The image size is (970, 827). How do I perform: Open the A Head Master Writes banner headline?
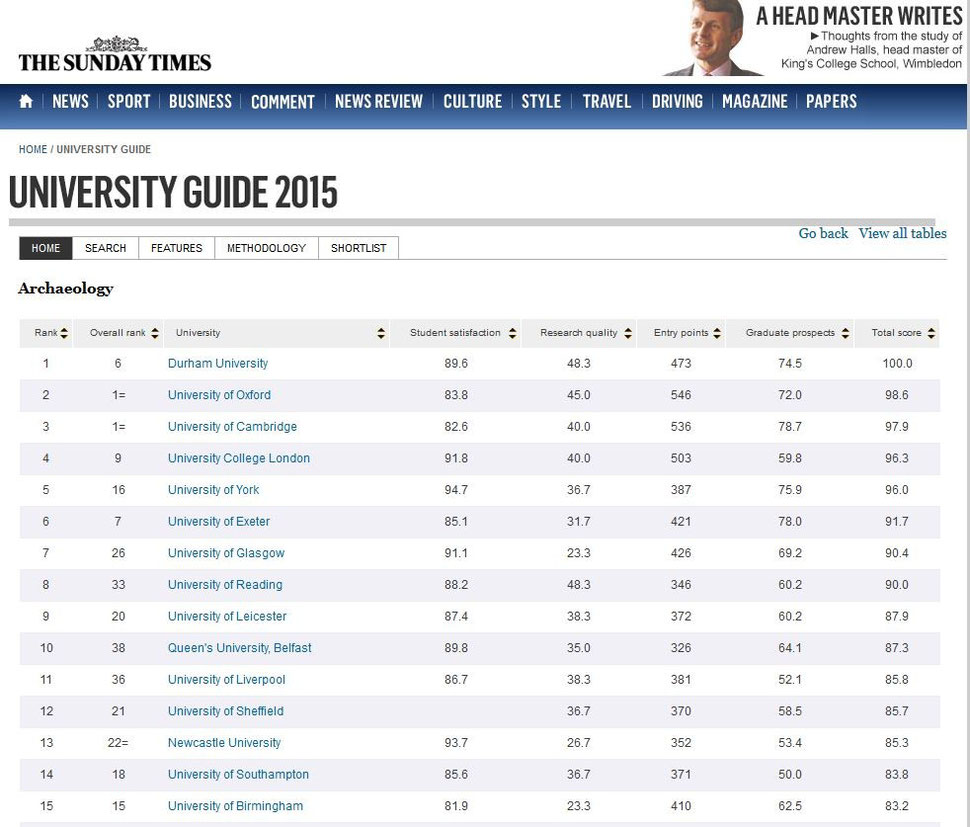click(859, 16)
